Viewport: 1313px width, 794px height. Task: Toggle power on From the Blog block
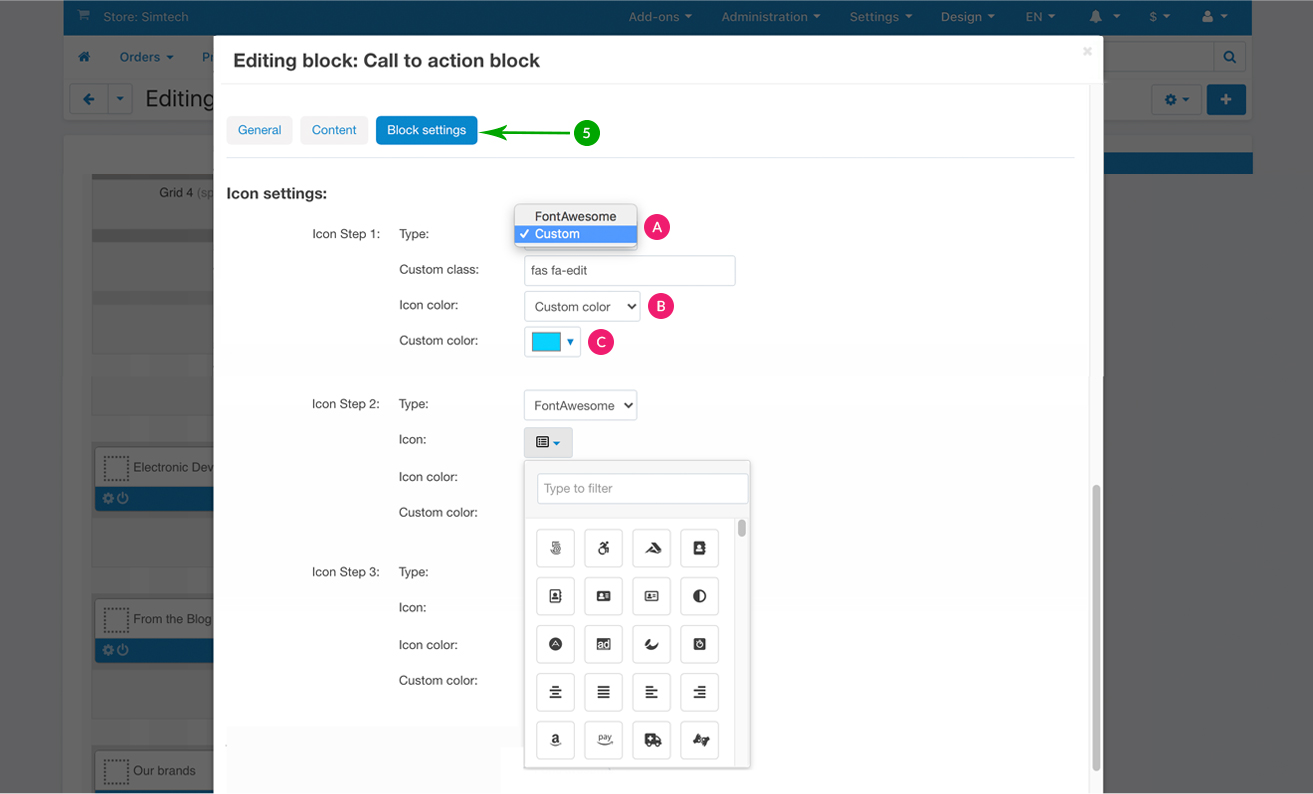click(x=123, y=650)
